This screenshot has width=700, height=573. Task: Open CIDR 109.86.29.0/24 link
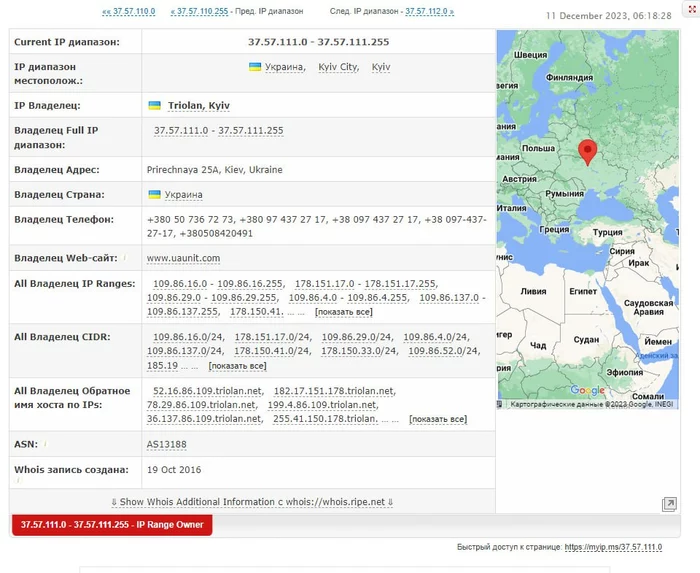[x=356, y=337]
